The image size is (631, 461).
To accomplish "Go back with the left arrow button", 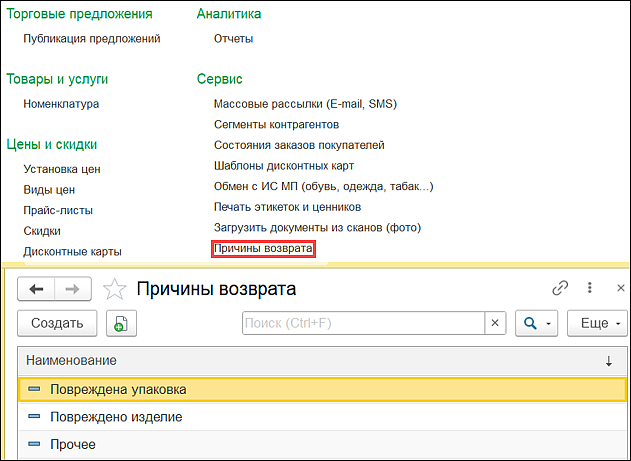I will pos(36,289).
